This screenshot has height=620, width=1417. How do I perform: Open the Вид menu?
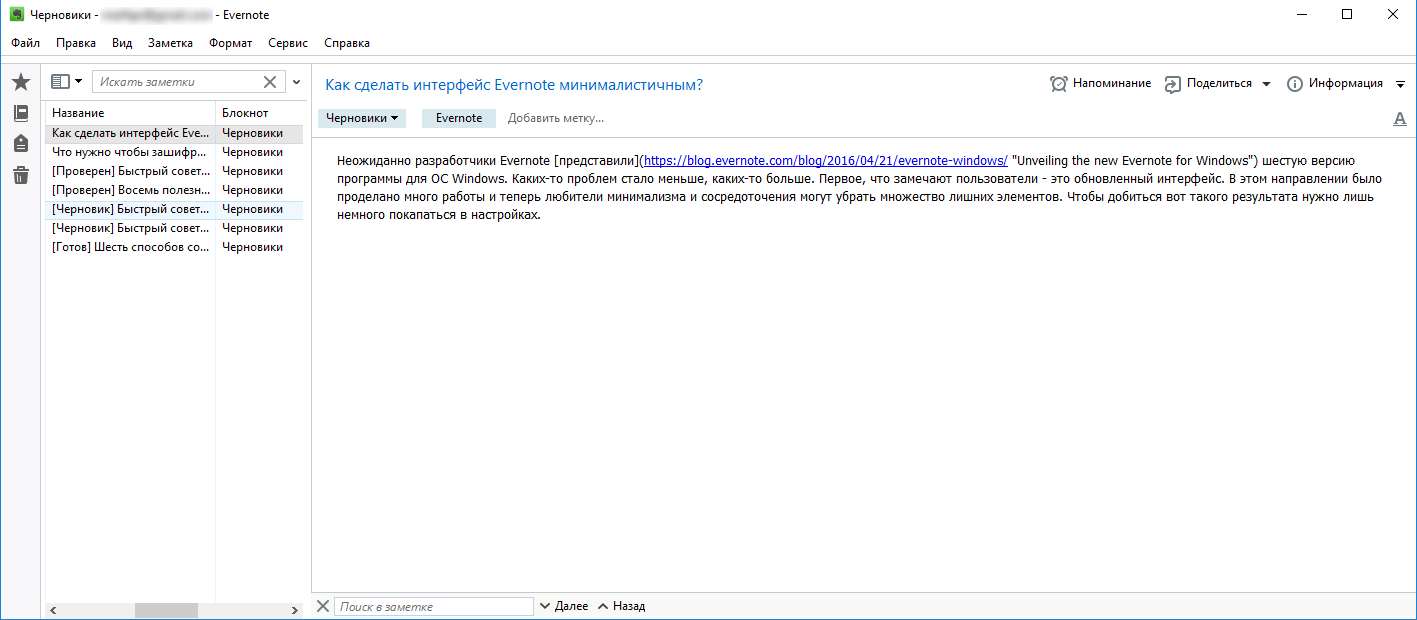[122, 43]
